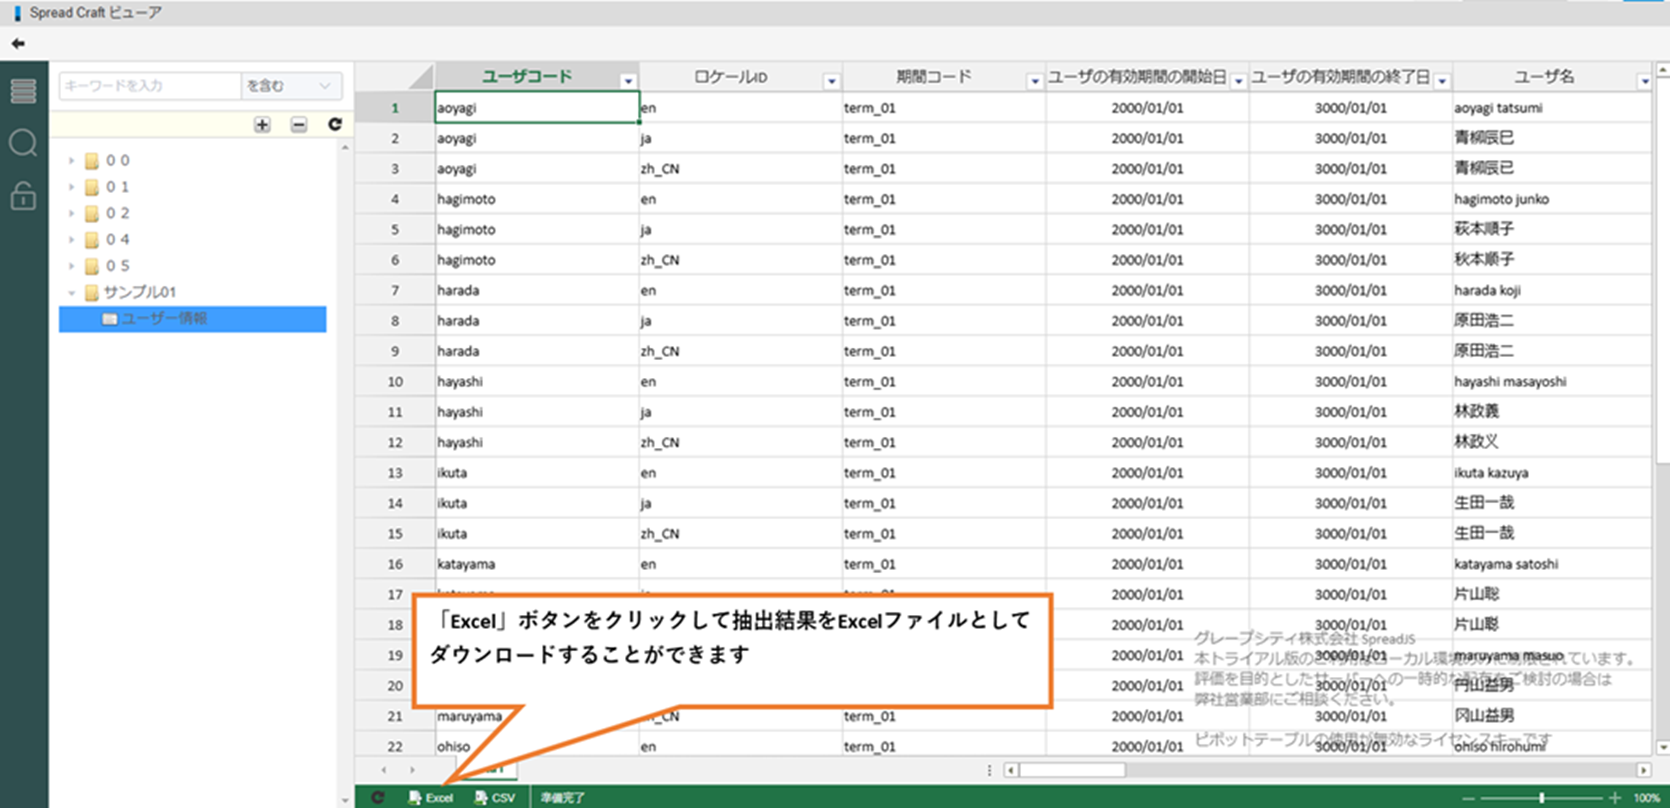The height and width of the screenshot is (808, 1670).
Task: Expand the 0 0 folder
Action: 72,160
